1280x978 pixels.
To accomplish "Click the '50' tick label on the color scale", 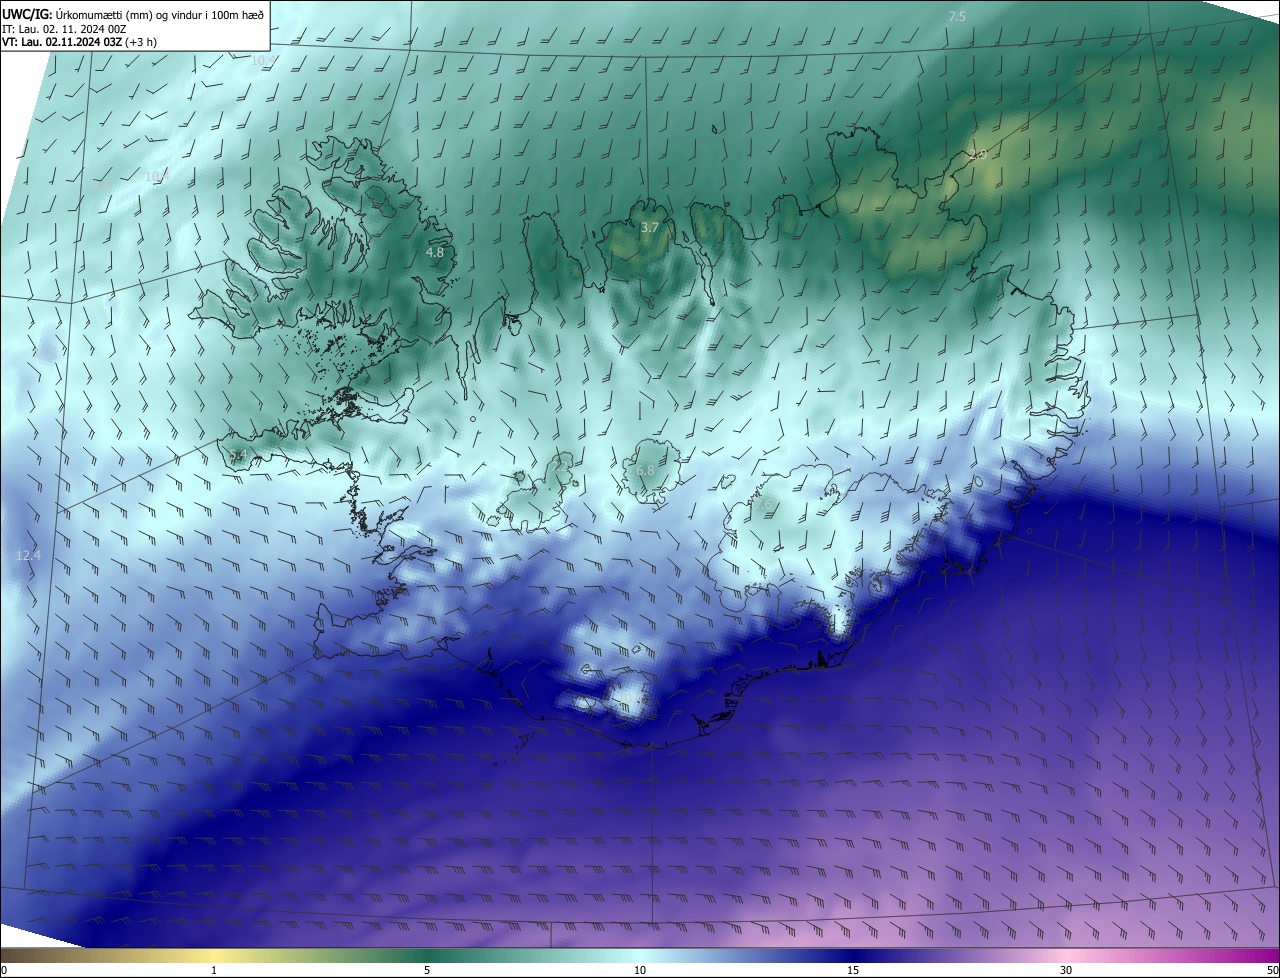I will (x=1272, y=970).
